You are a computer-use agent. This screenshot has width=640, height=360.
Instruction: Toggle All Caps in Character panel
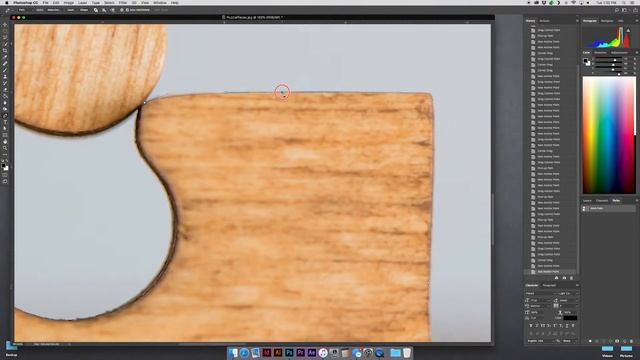[x=543, y=326]
